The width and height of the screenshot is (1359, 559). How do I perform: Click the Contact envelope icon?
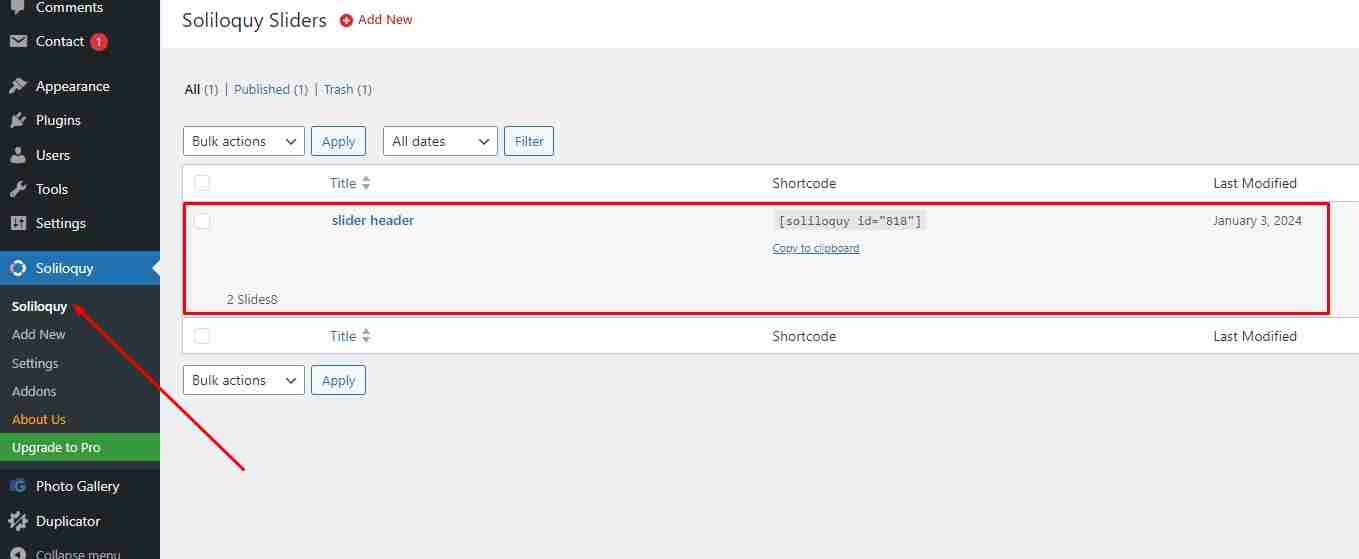(18, 42)
